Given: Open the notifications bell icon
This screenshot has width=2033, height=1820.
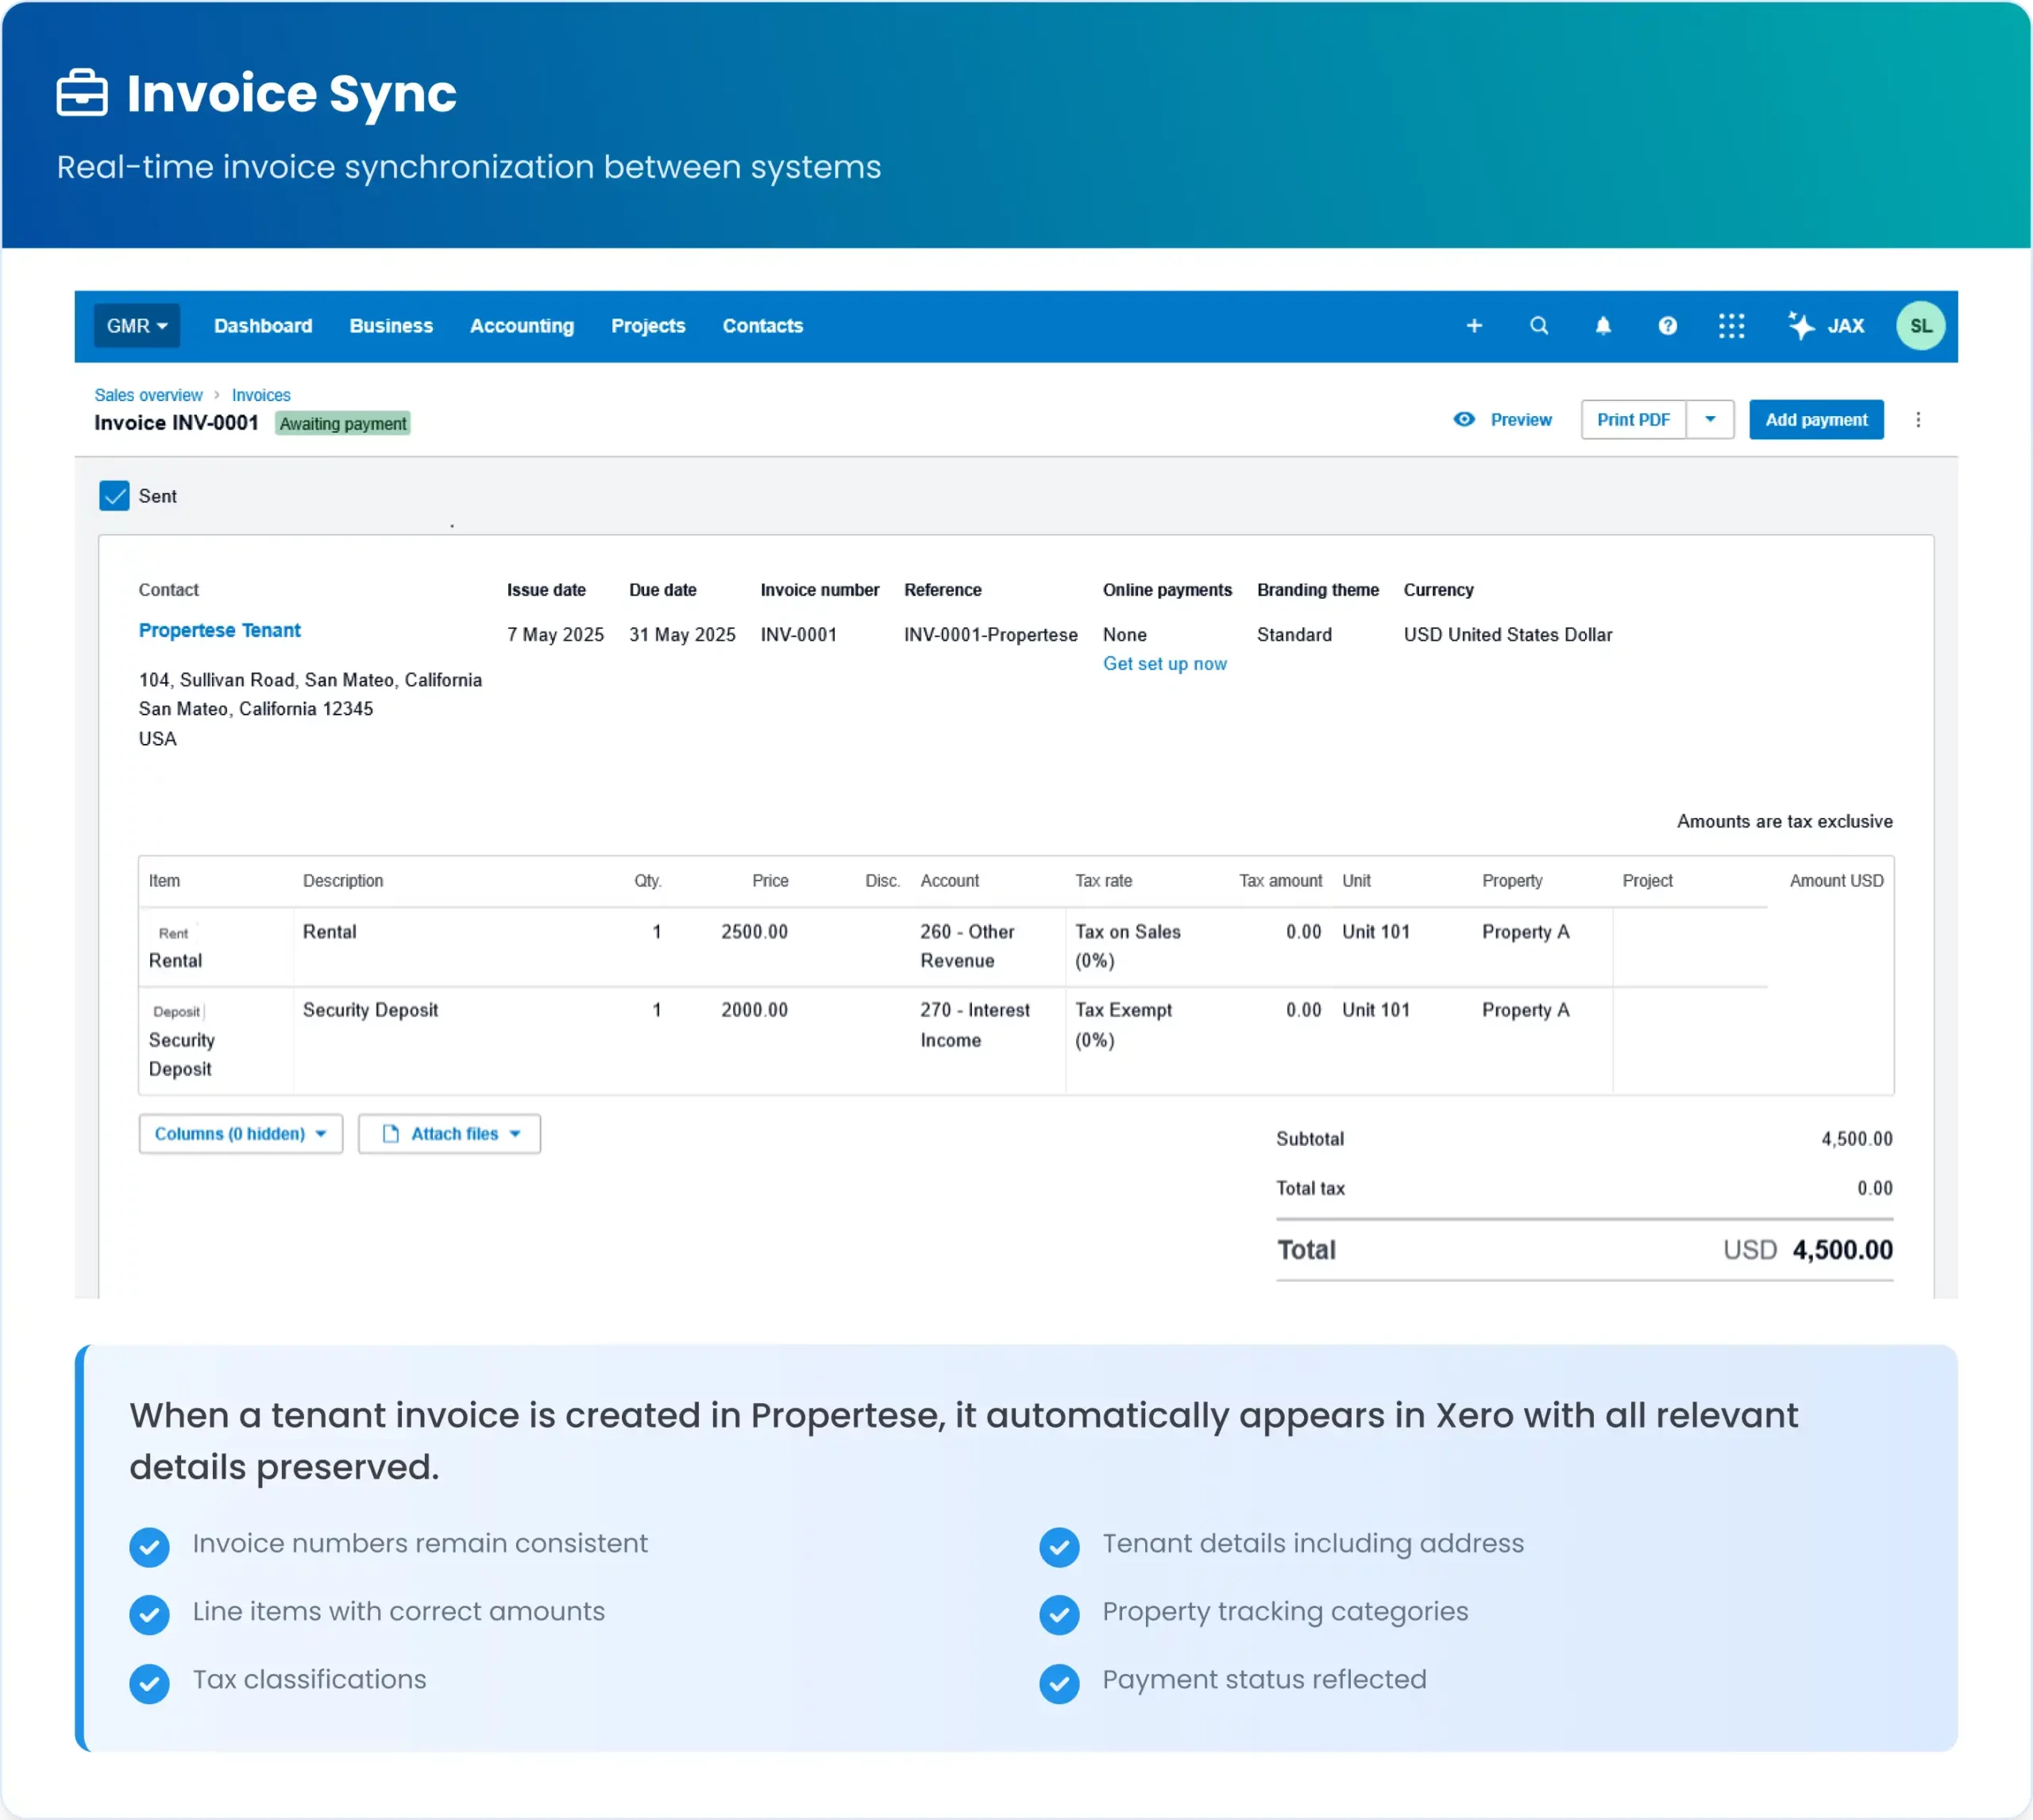Looking at the screenshot, I should pos(1603,326).
